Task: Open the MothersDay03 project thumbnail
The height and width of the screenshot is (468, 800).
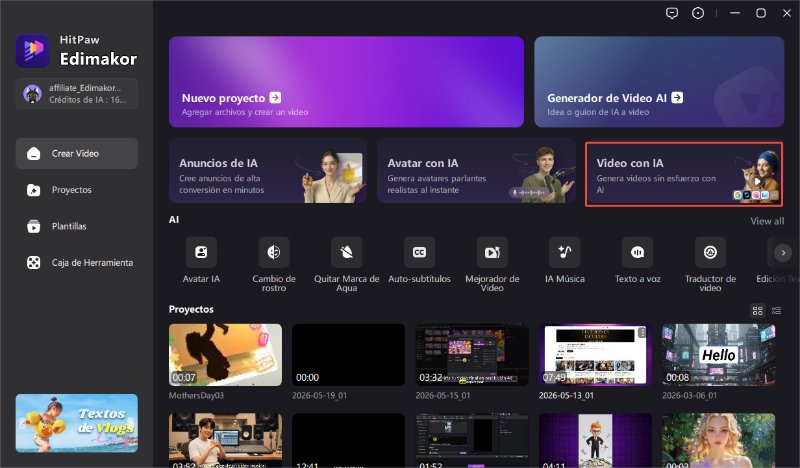Action: pos(225,355)
